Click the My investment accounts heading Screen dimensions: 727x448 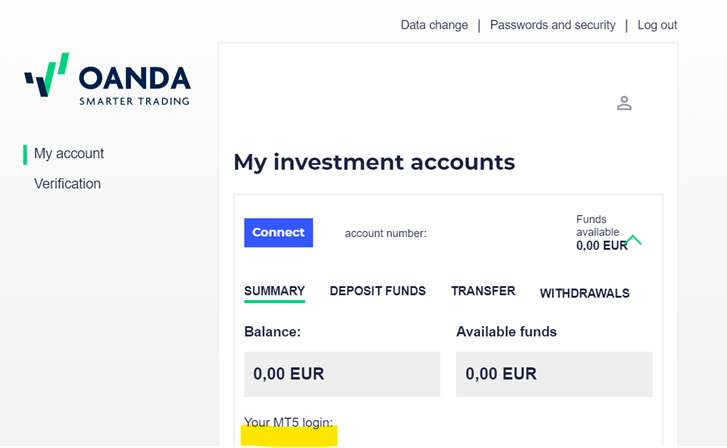click(374, 162)
